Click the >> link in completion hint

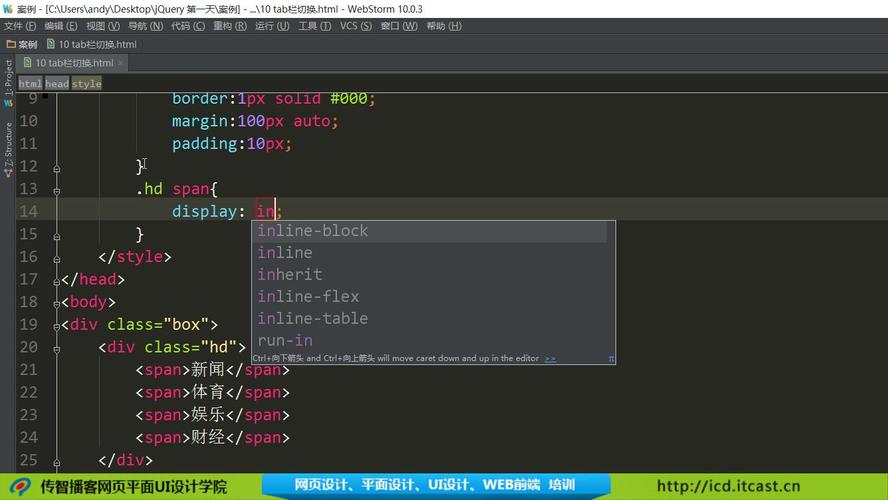pyautogui.click(x=550, y=358)
